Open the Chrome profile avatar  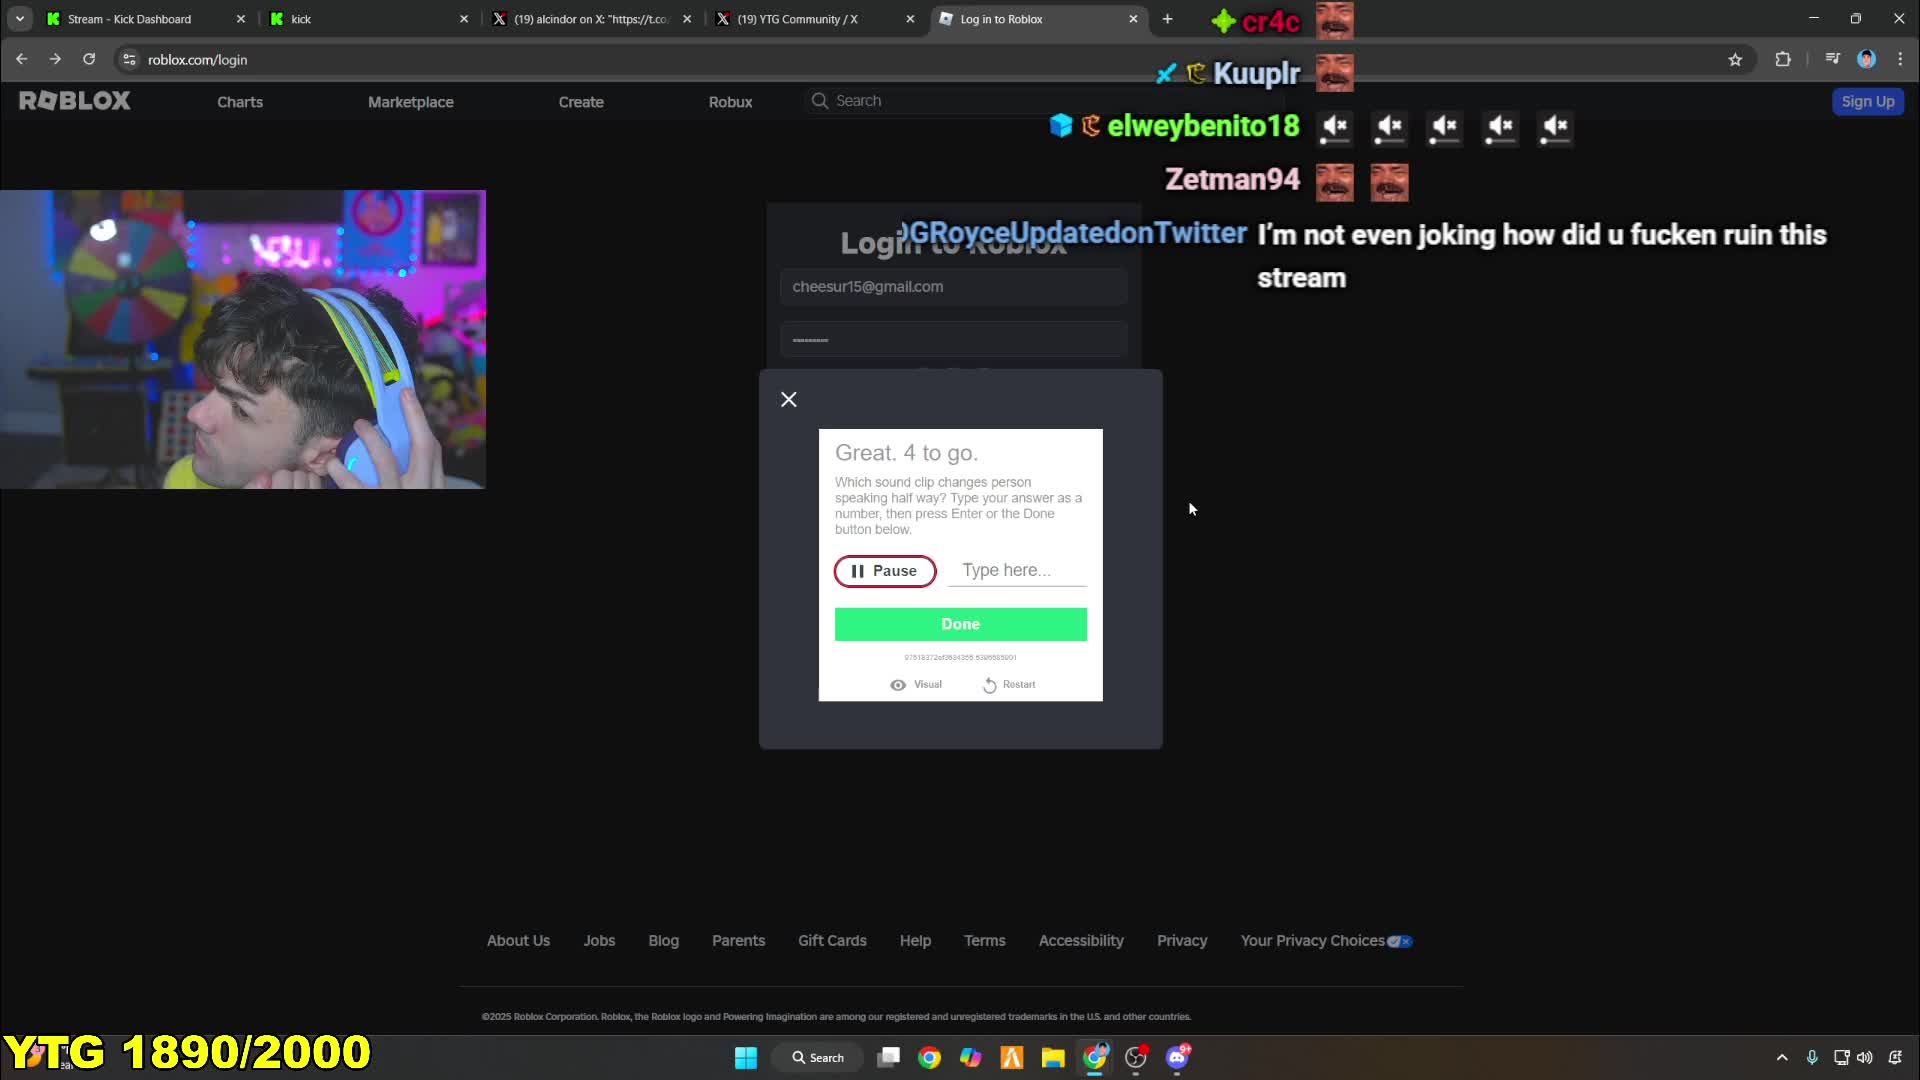point(1866,60)
